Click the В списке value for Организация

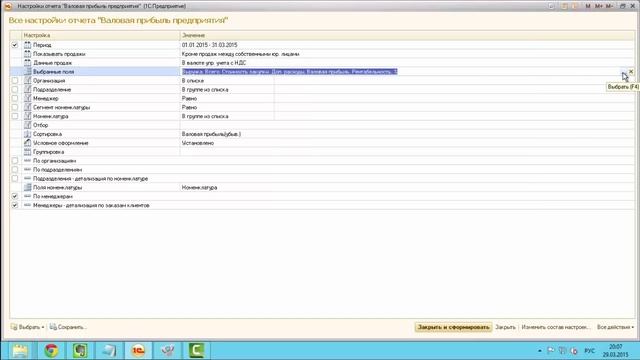click(x=193, y=81)
